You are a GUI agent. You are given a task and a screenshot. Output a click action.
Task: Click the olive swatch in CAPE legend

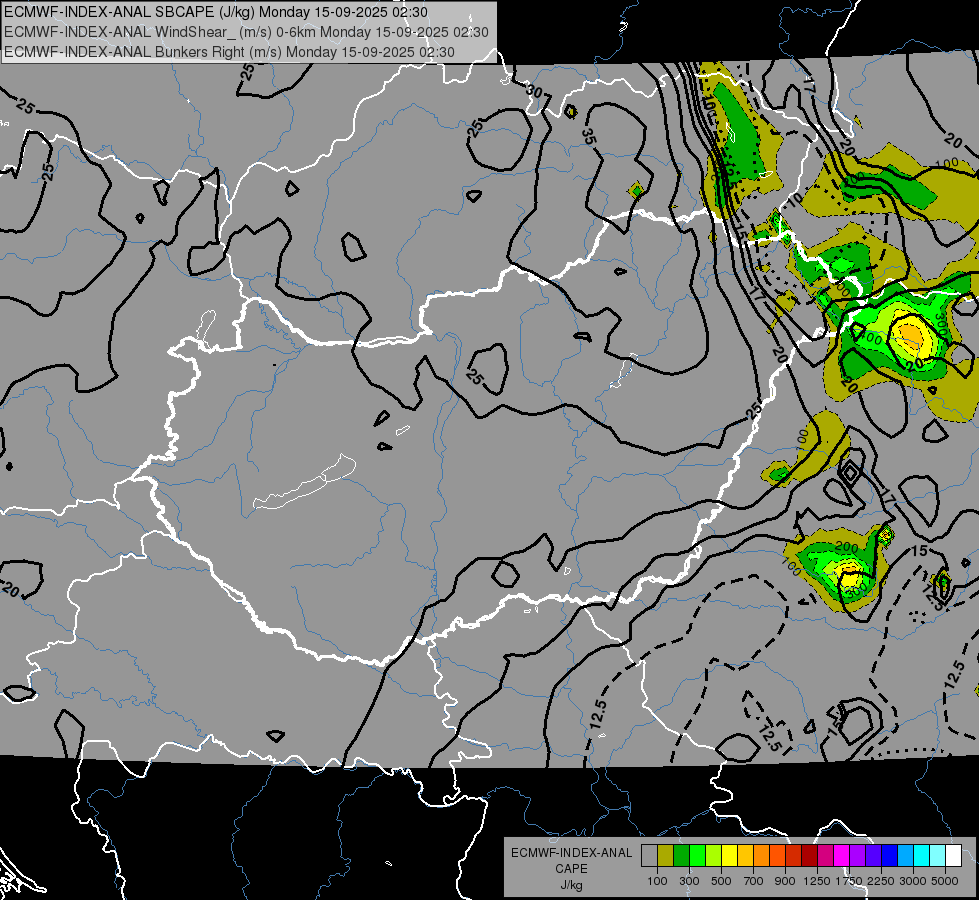(x=666, y=856)
